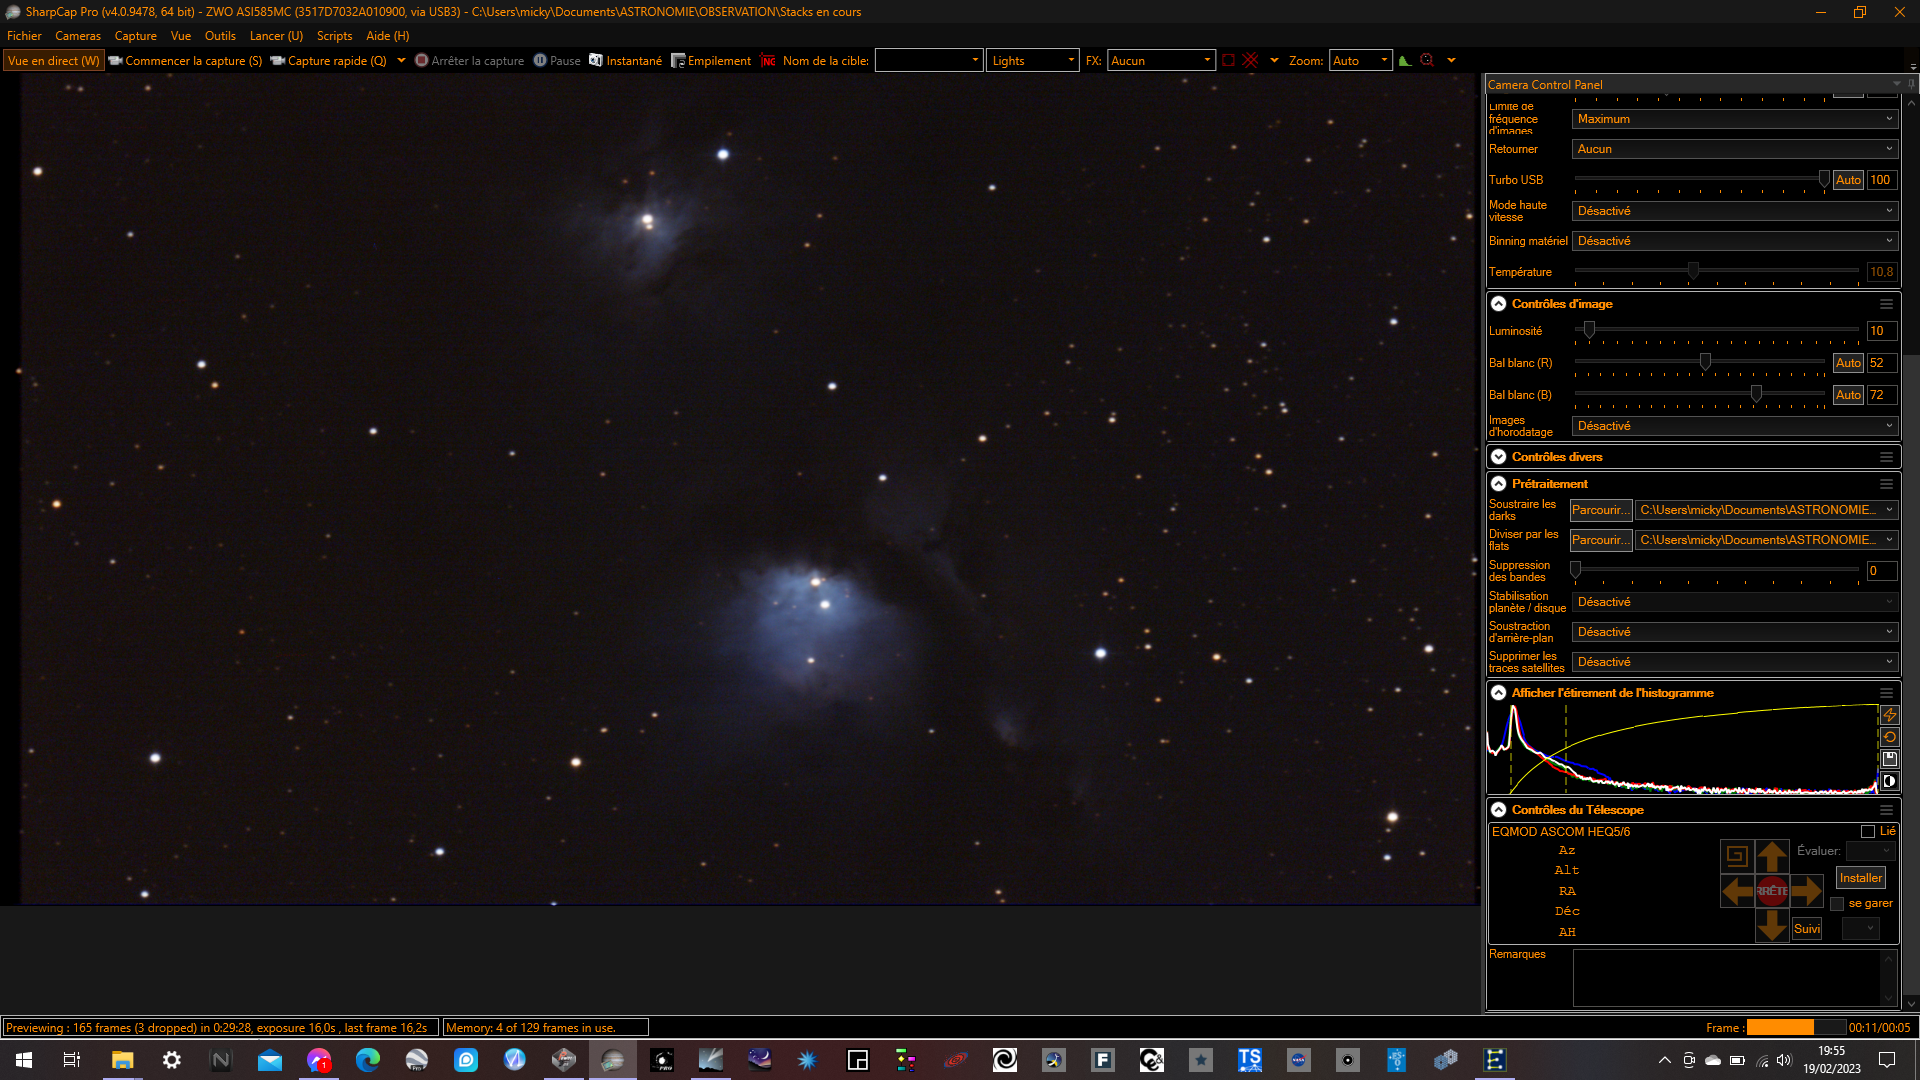Open the Fichier menu
The height and width of the screenshot is (1080, 1920).
(24, 35)
